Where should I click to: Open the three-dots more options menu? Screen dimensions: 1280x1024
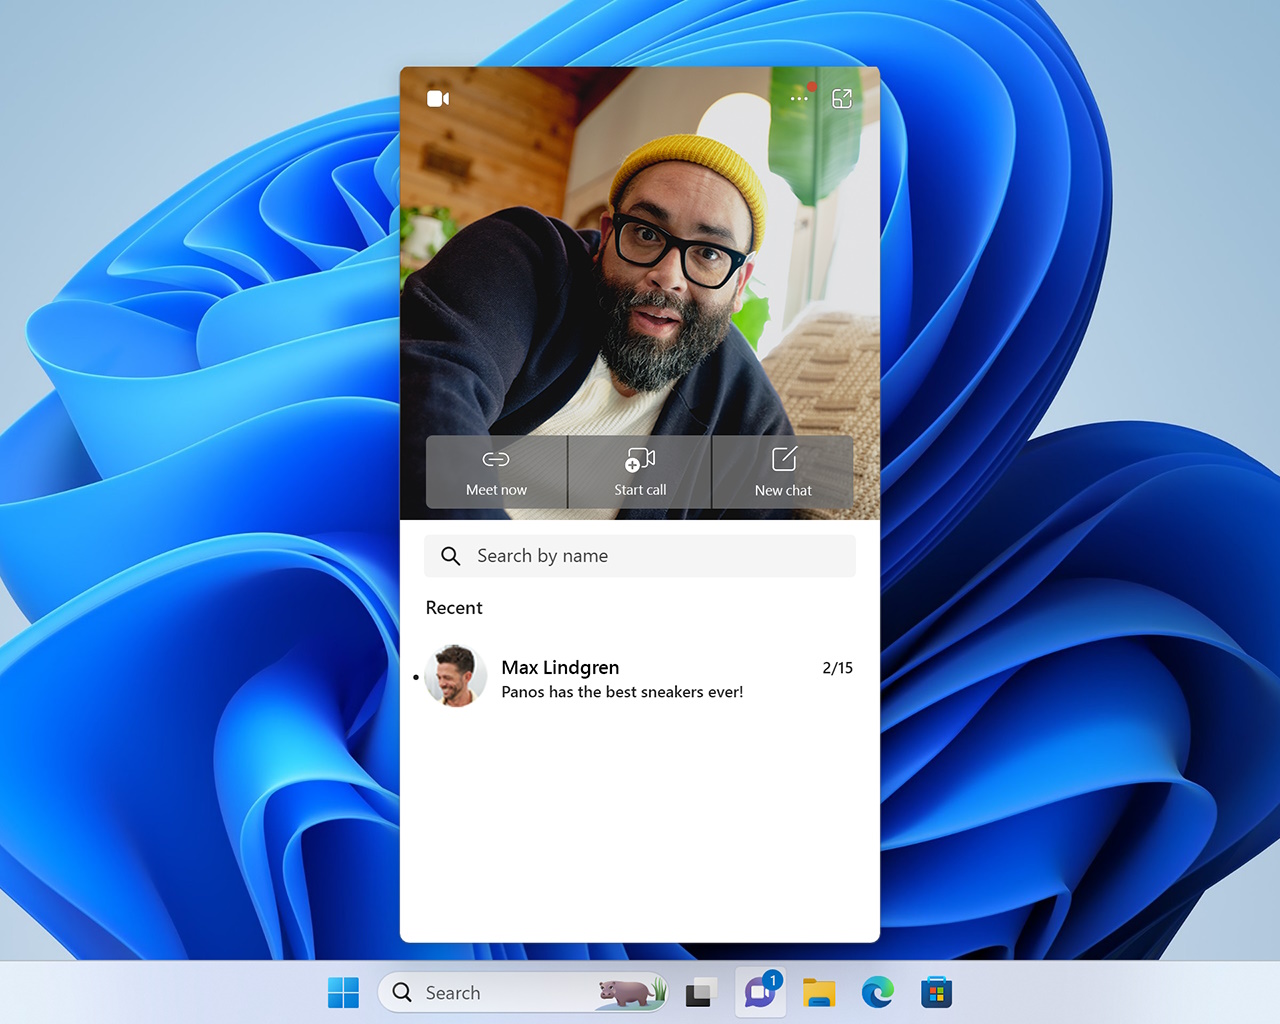tap(799, 98)
